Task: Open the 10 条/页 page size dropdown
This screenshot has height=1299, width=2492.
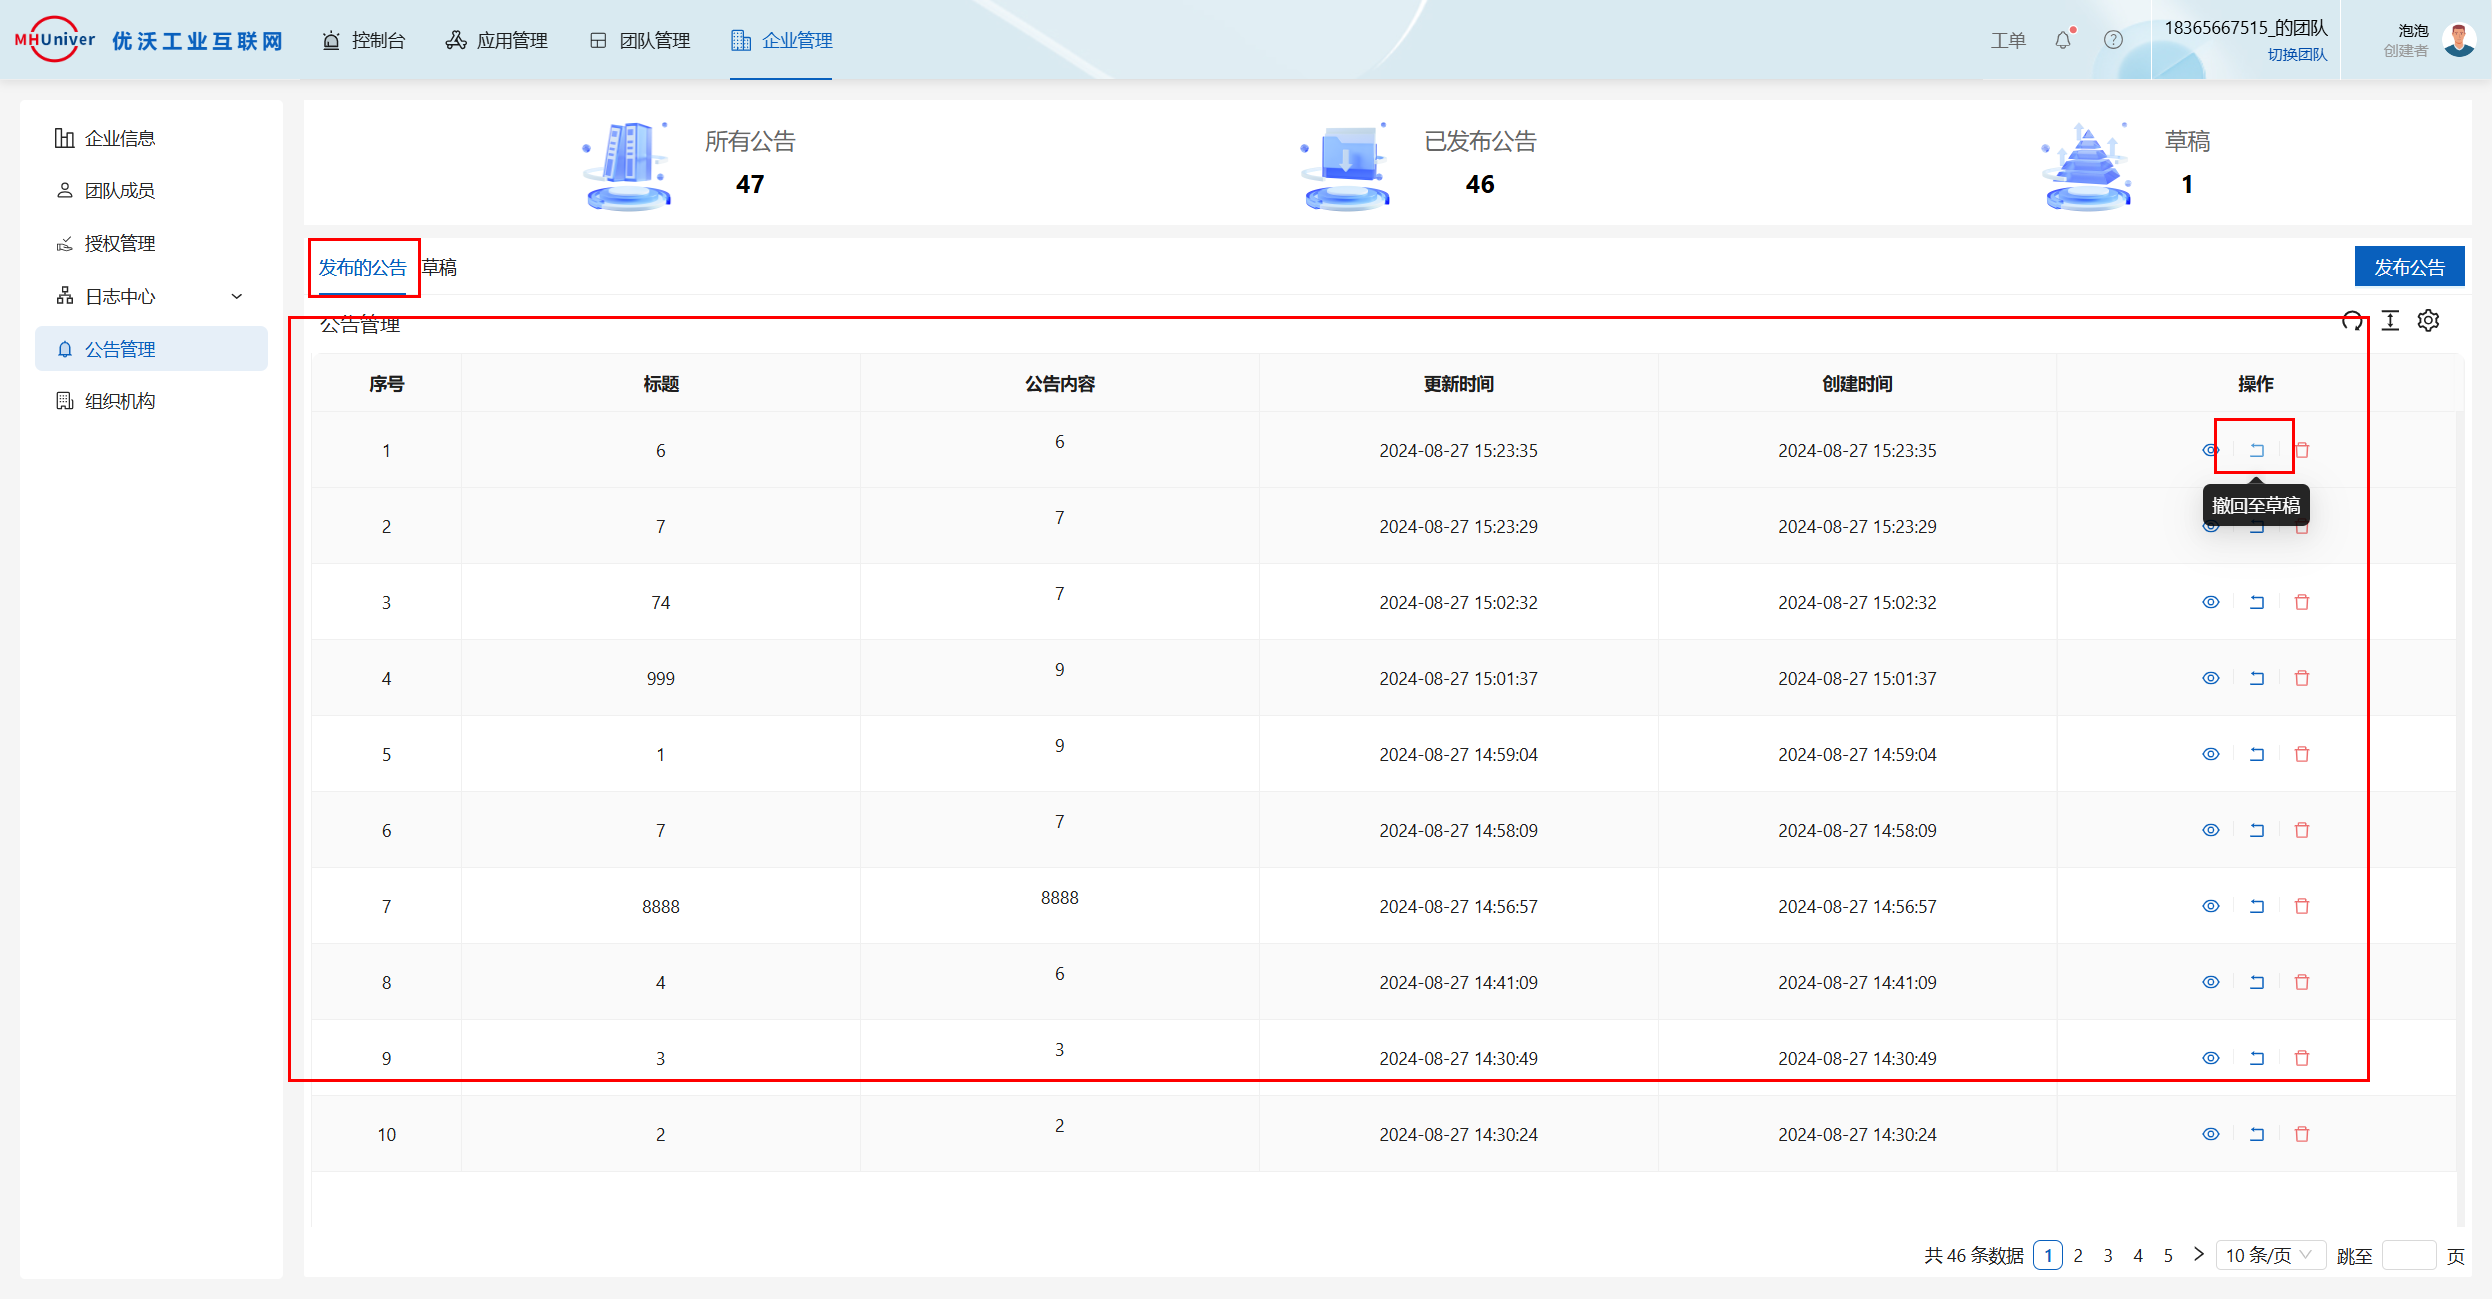Action: (x=2268, y=1255)
